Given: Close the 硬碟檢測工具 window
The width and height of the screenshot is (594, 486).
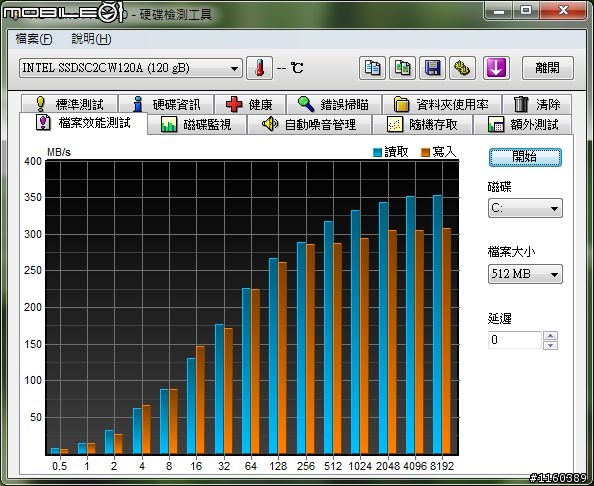Looking at the screenshot, I should coord(563,11).
